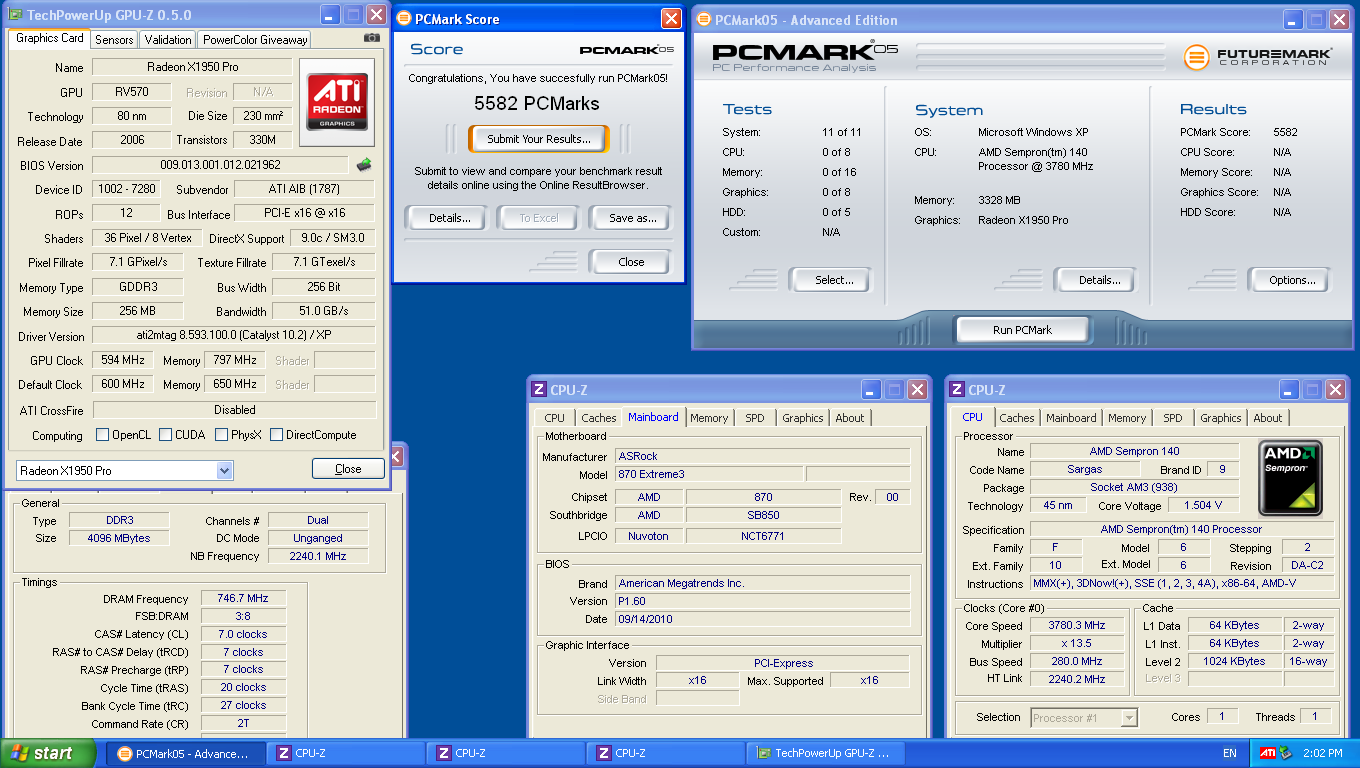
Task: Click the GPU Clock value 594 MHz
Action: 124,360
